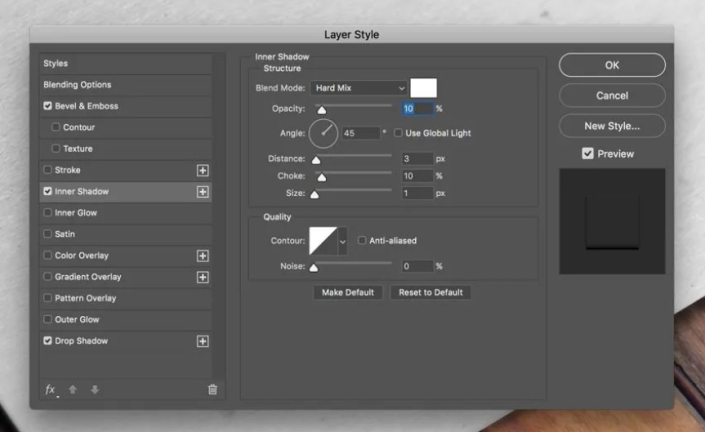The image size is (705, 432).
Task: Select the Inner Glow row label
Action: [76, 213]
